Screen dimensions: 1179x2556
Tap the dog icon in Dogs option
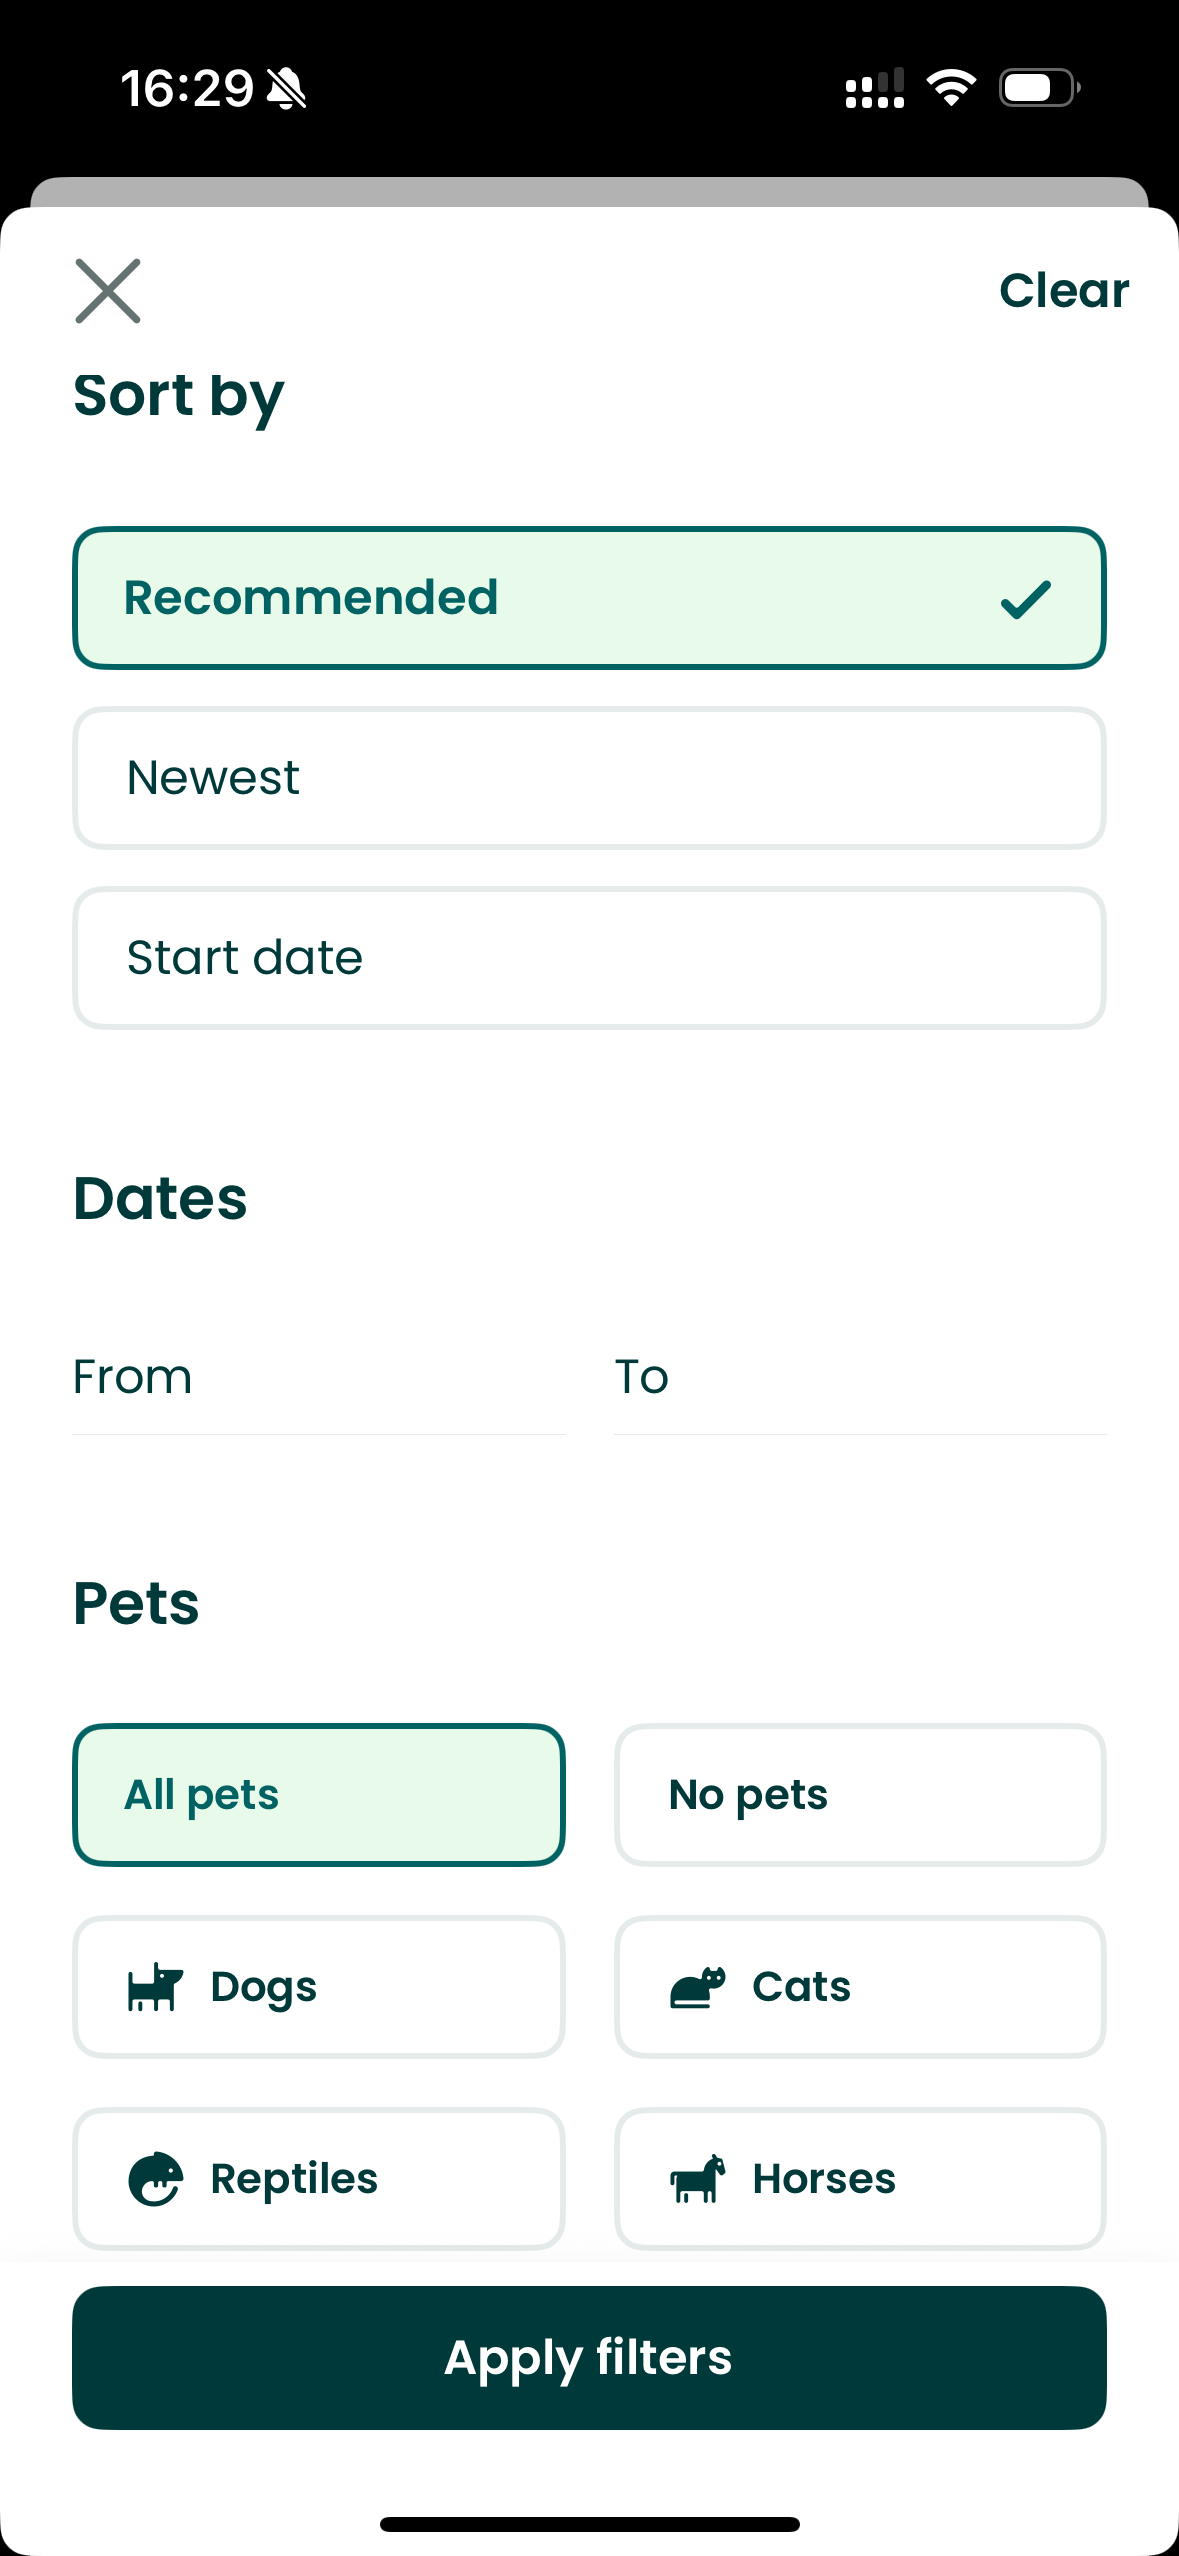pyautogui.click(x=155, y=1986)
